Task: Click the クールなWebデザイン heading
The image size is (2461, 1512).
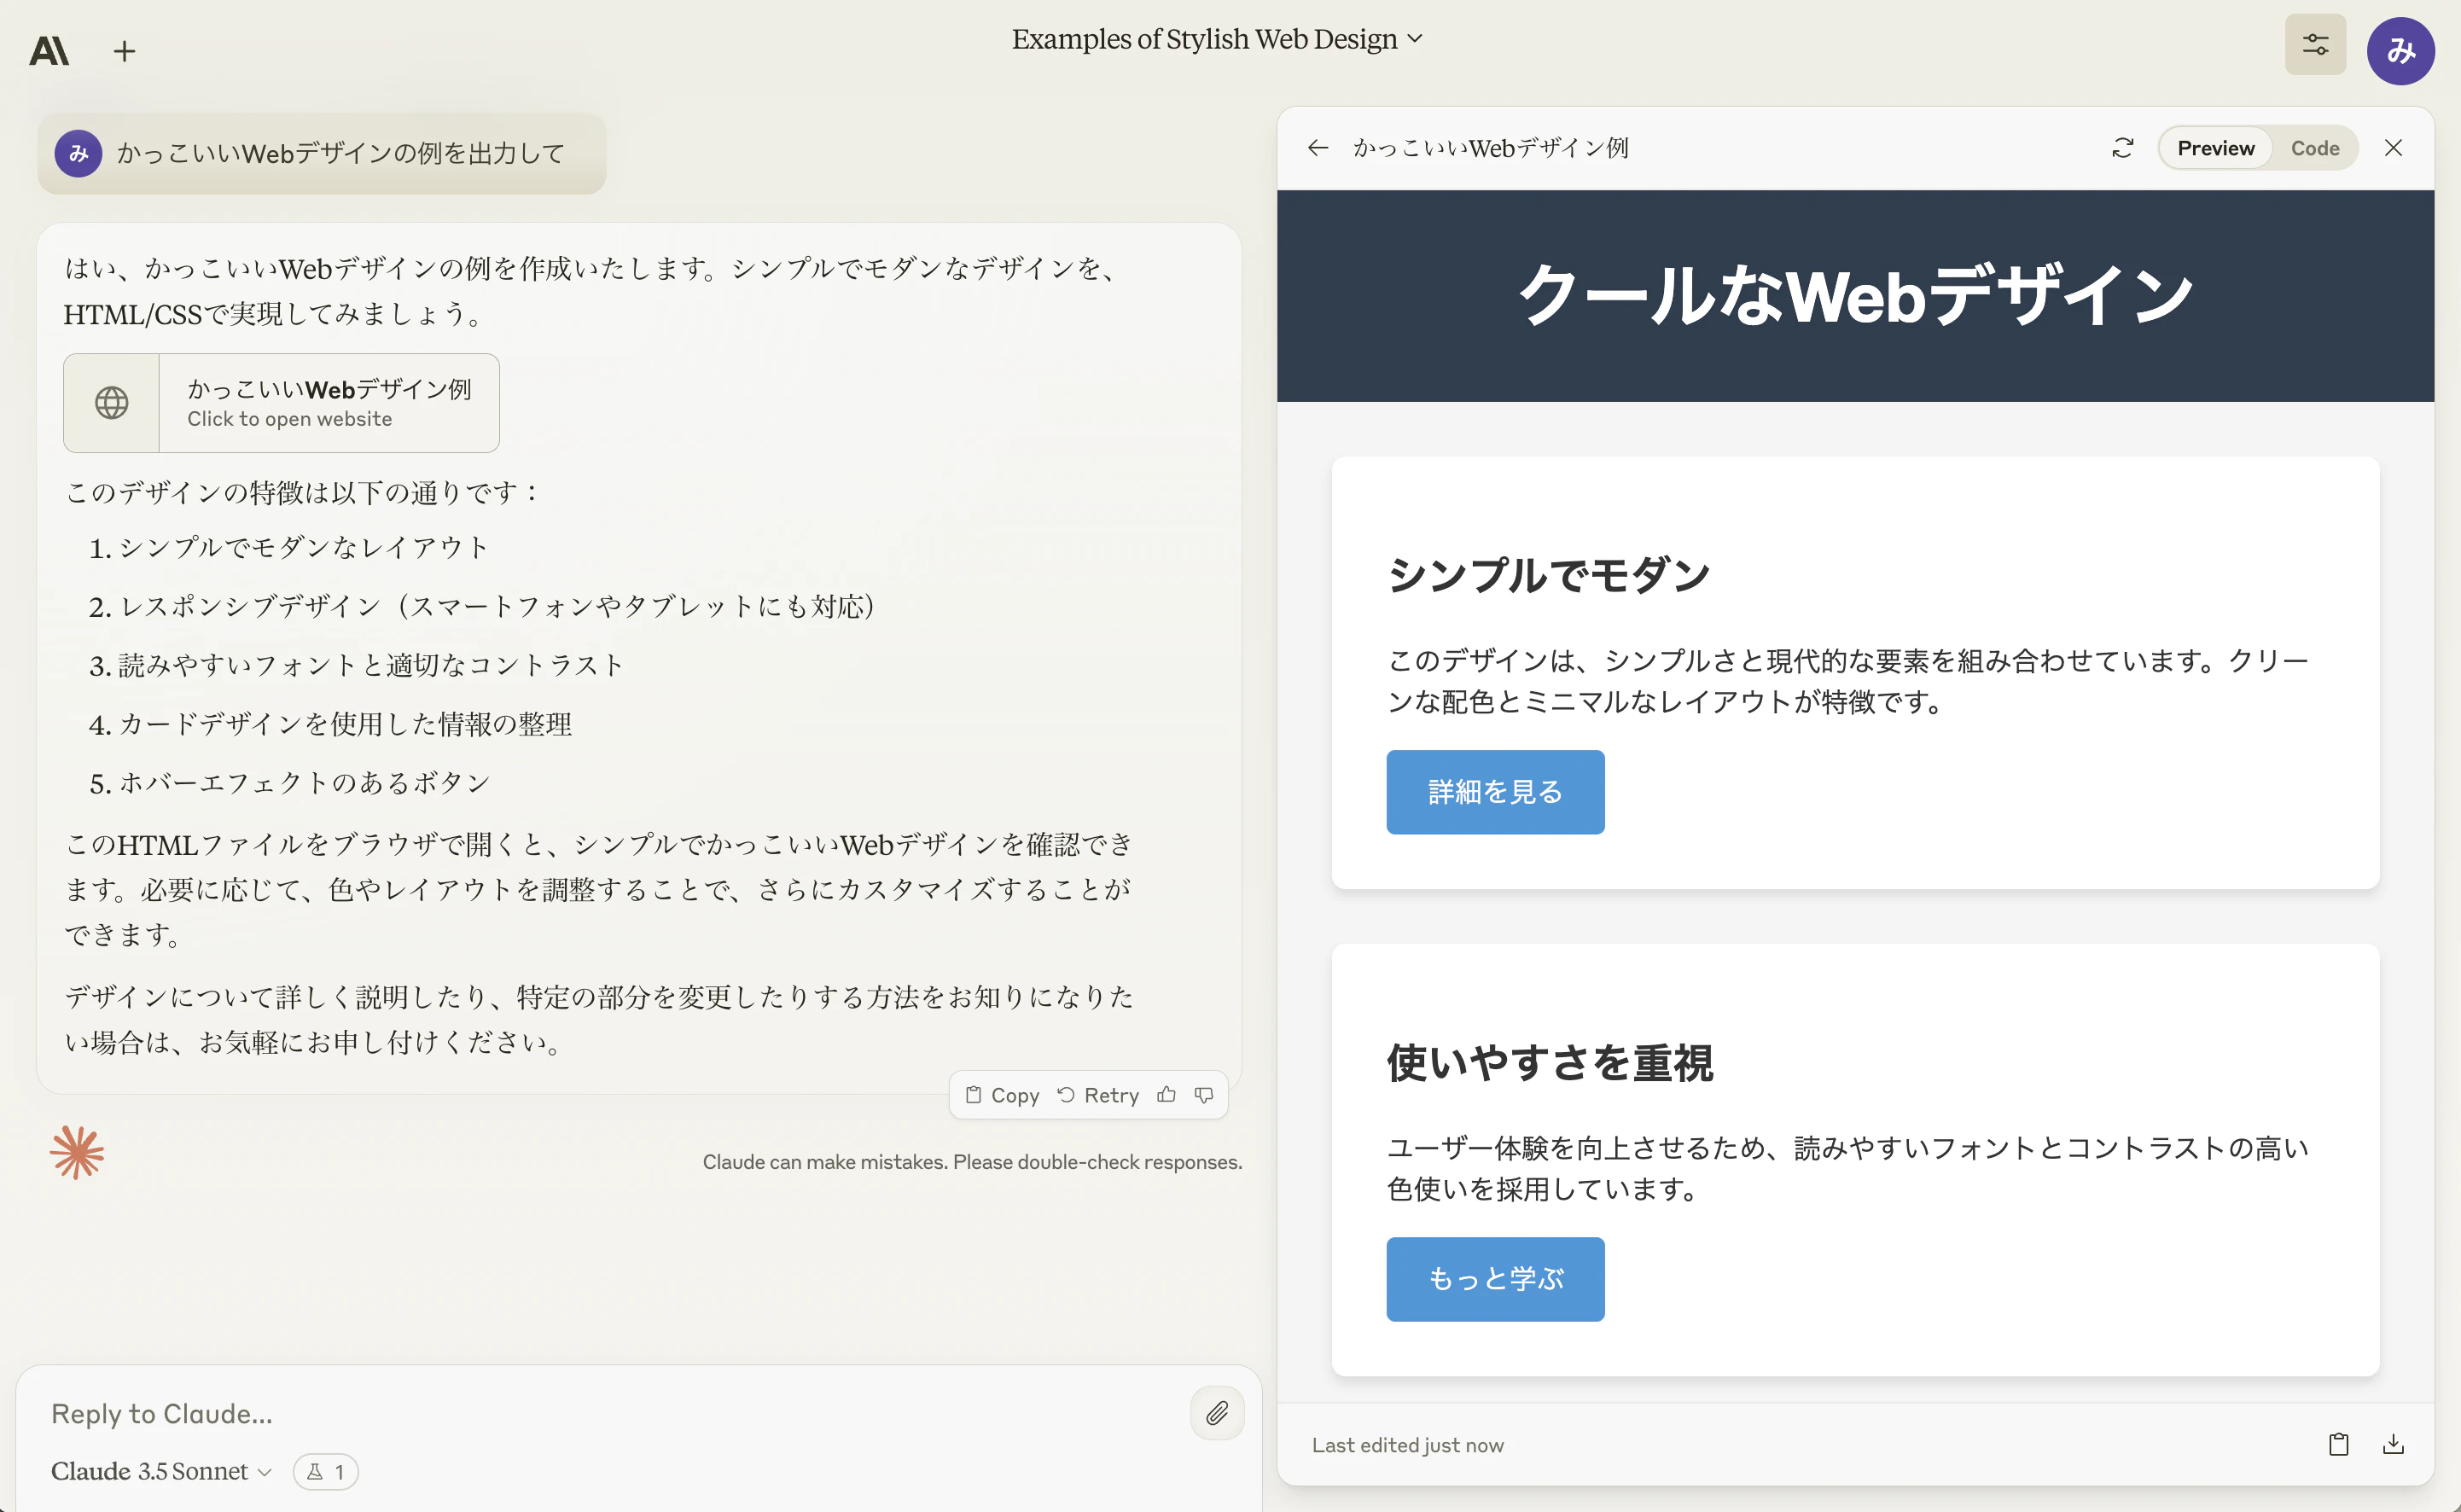Action: pos(1855,295)
